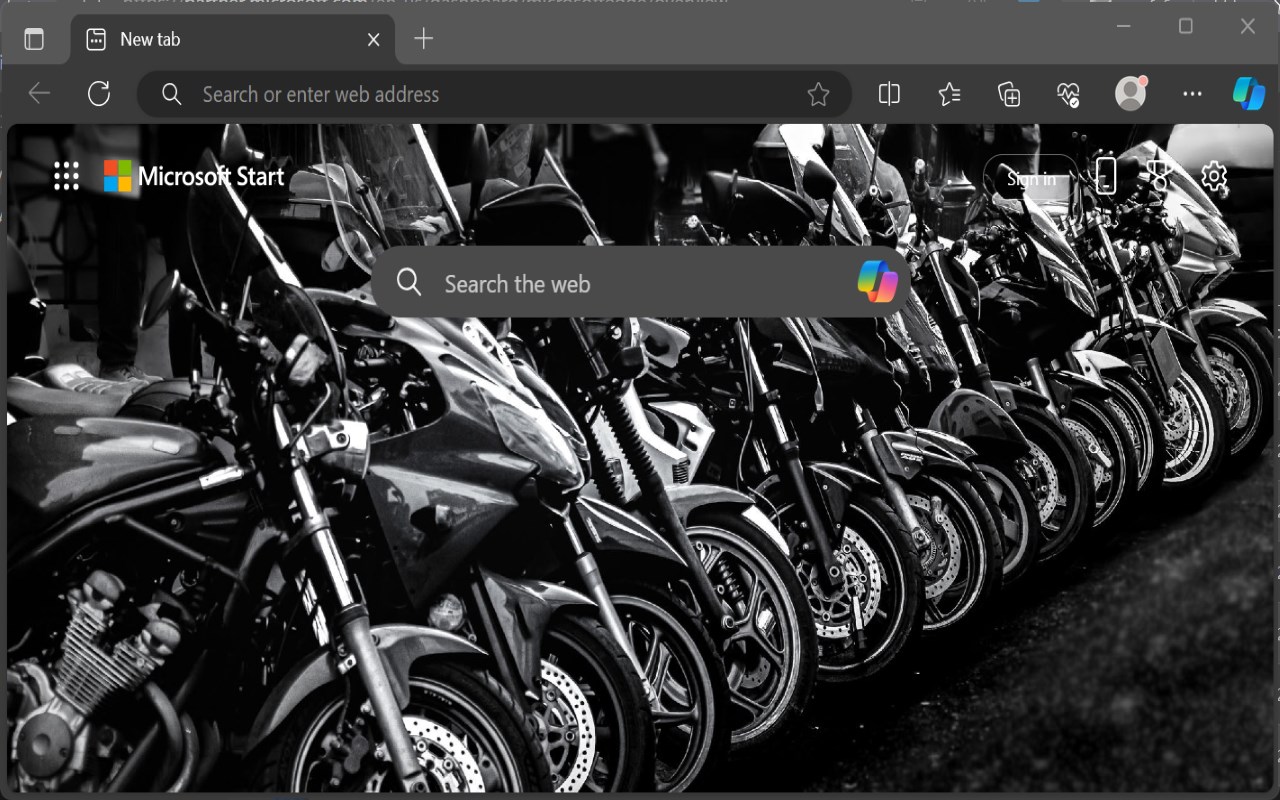
Task: Click the magnifier in web search box
Action: (409, 282)
